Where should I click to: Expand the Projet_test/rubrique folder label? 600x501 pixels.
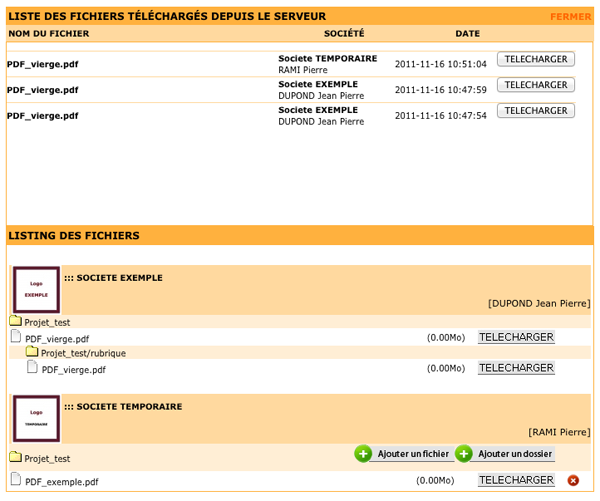pyautogui.click(x=83, y=353)
